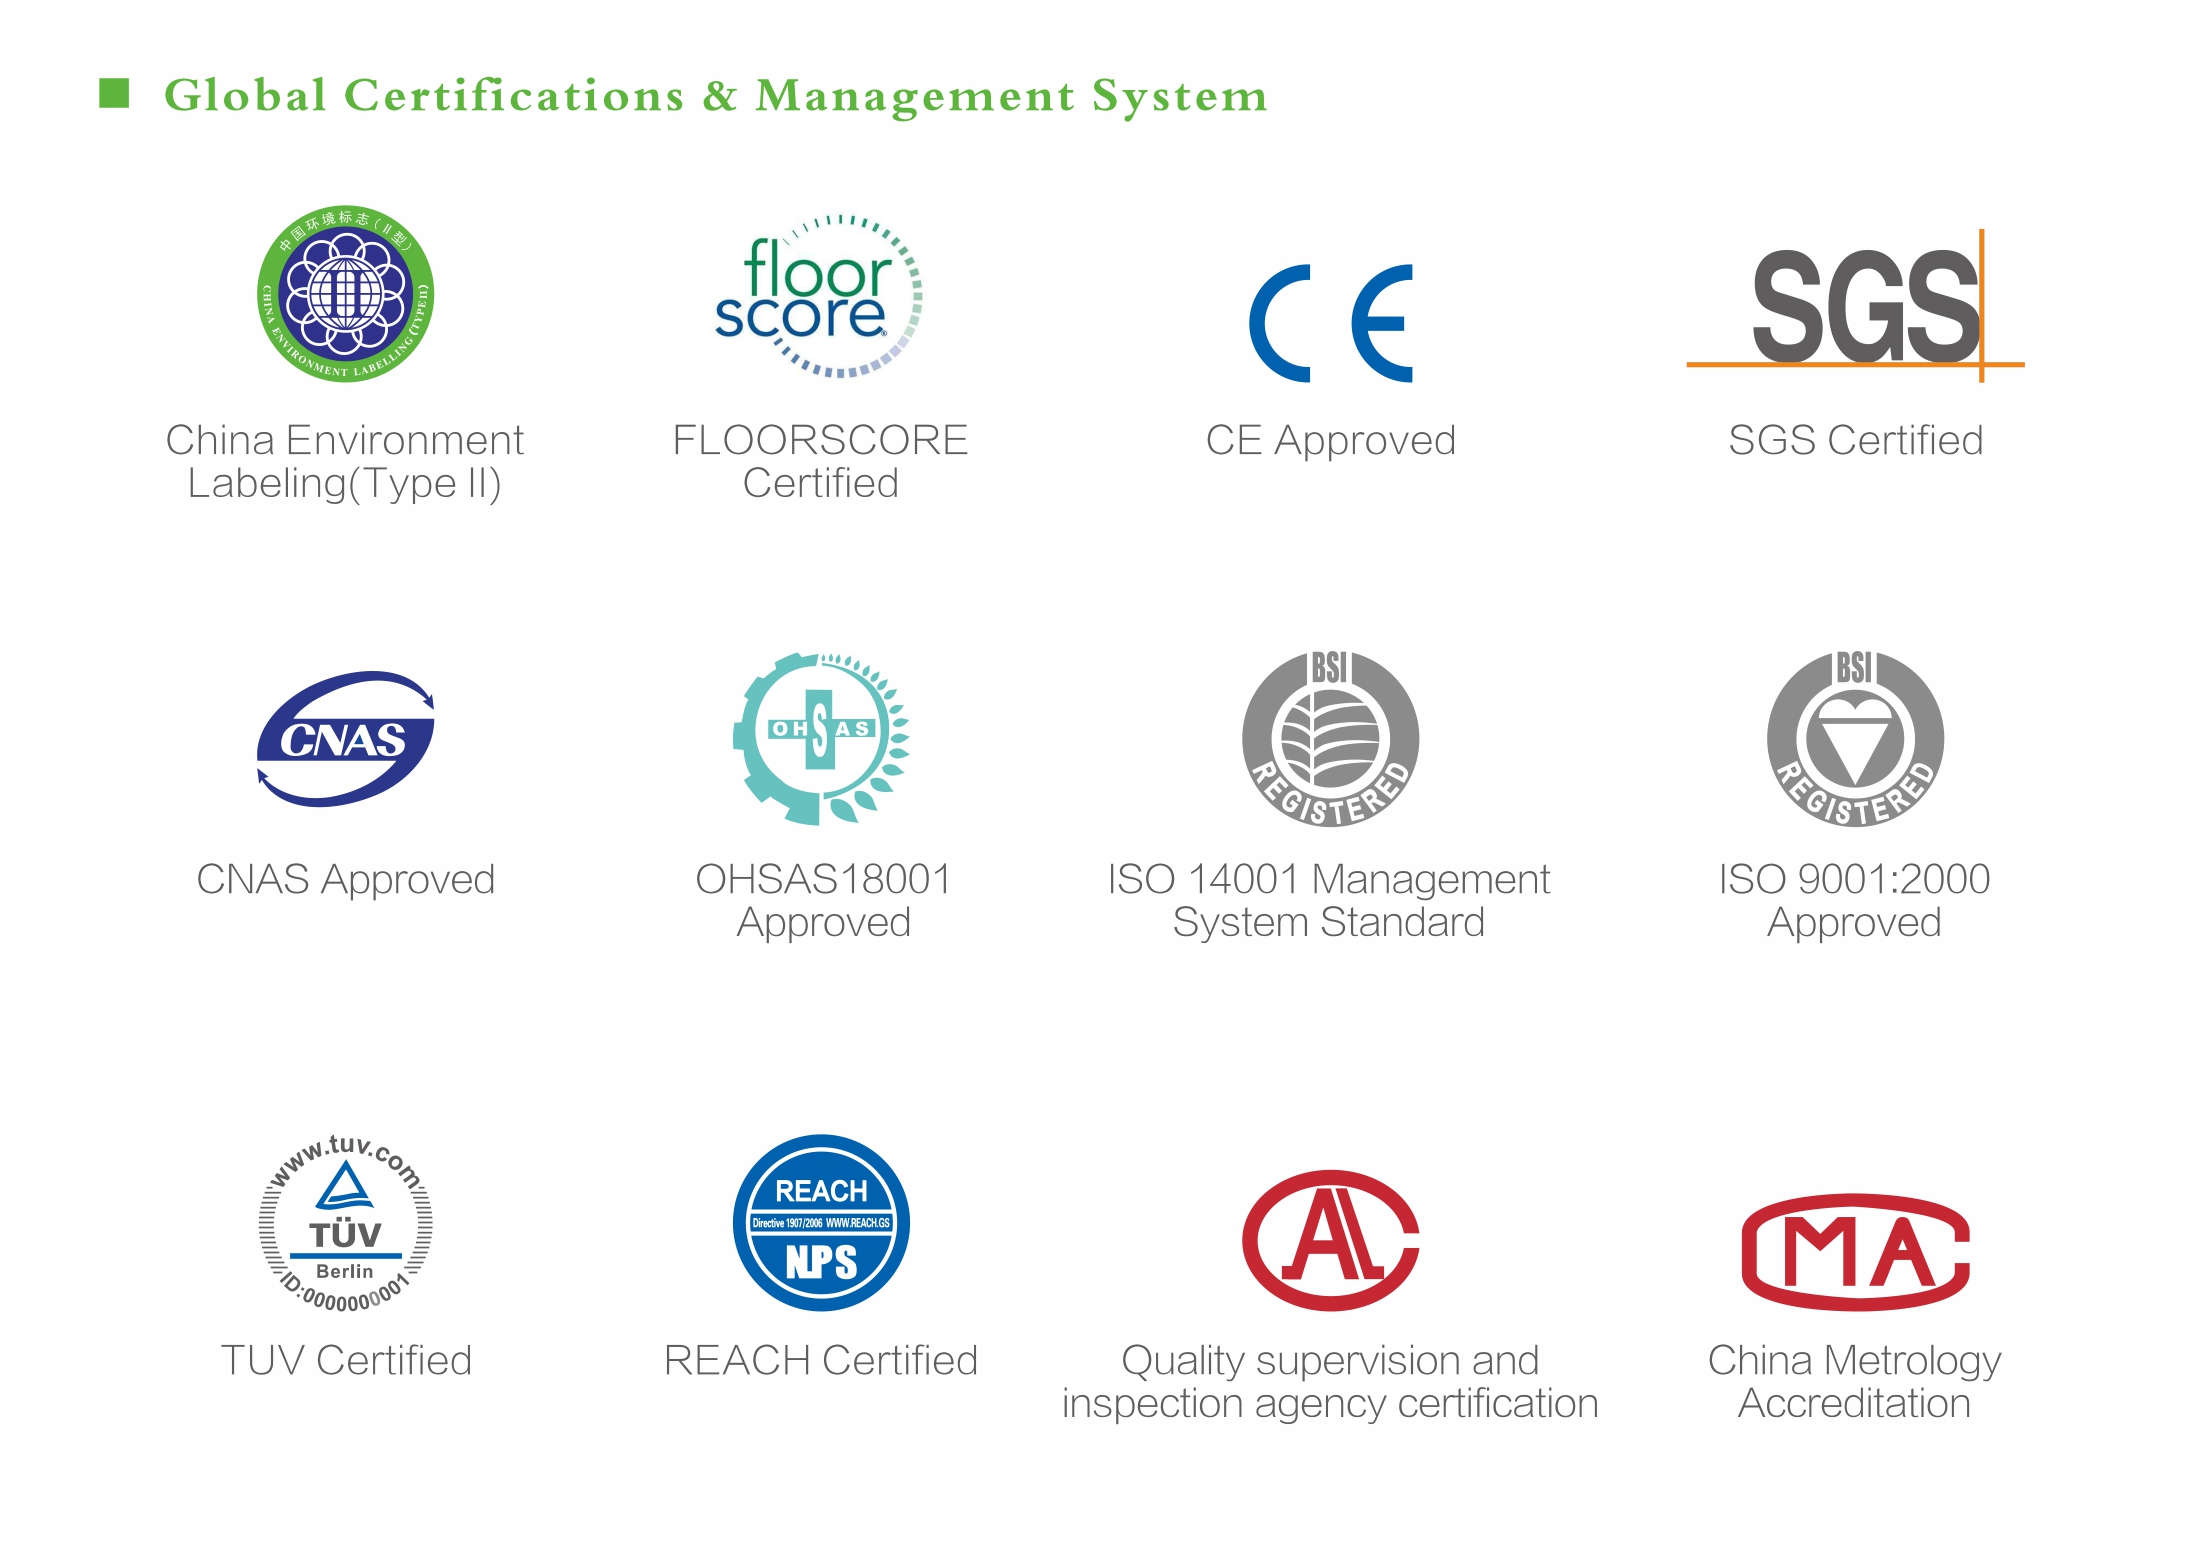Click the 'CE Approved' caption
The height and width of the screenshot is (1550, 2204).
1331,441
